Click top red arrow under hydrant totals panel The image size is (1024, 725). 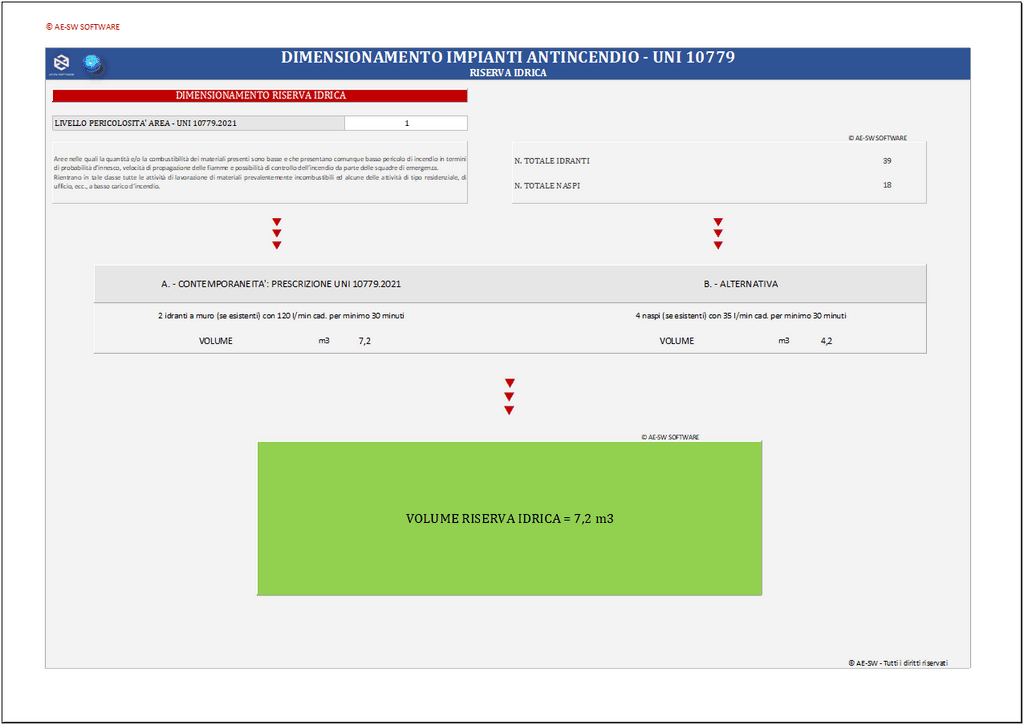pyautogui.click(x=718, y=222)
